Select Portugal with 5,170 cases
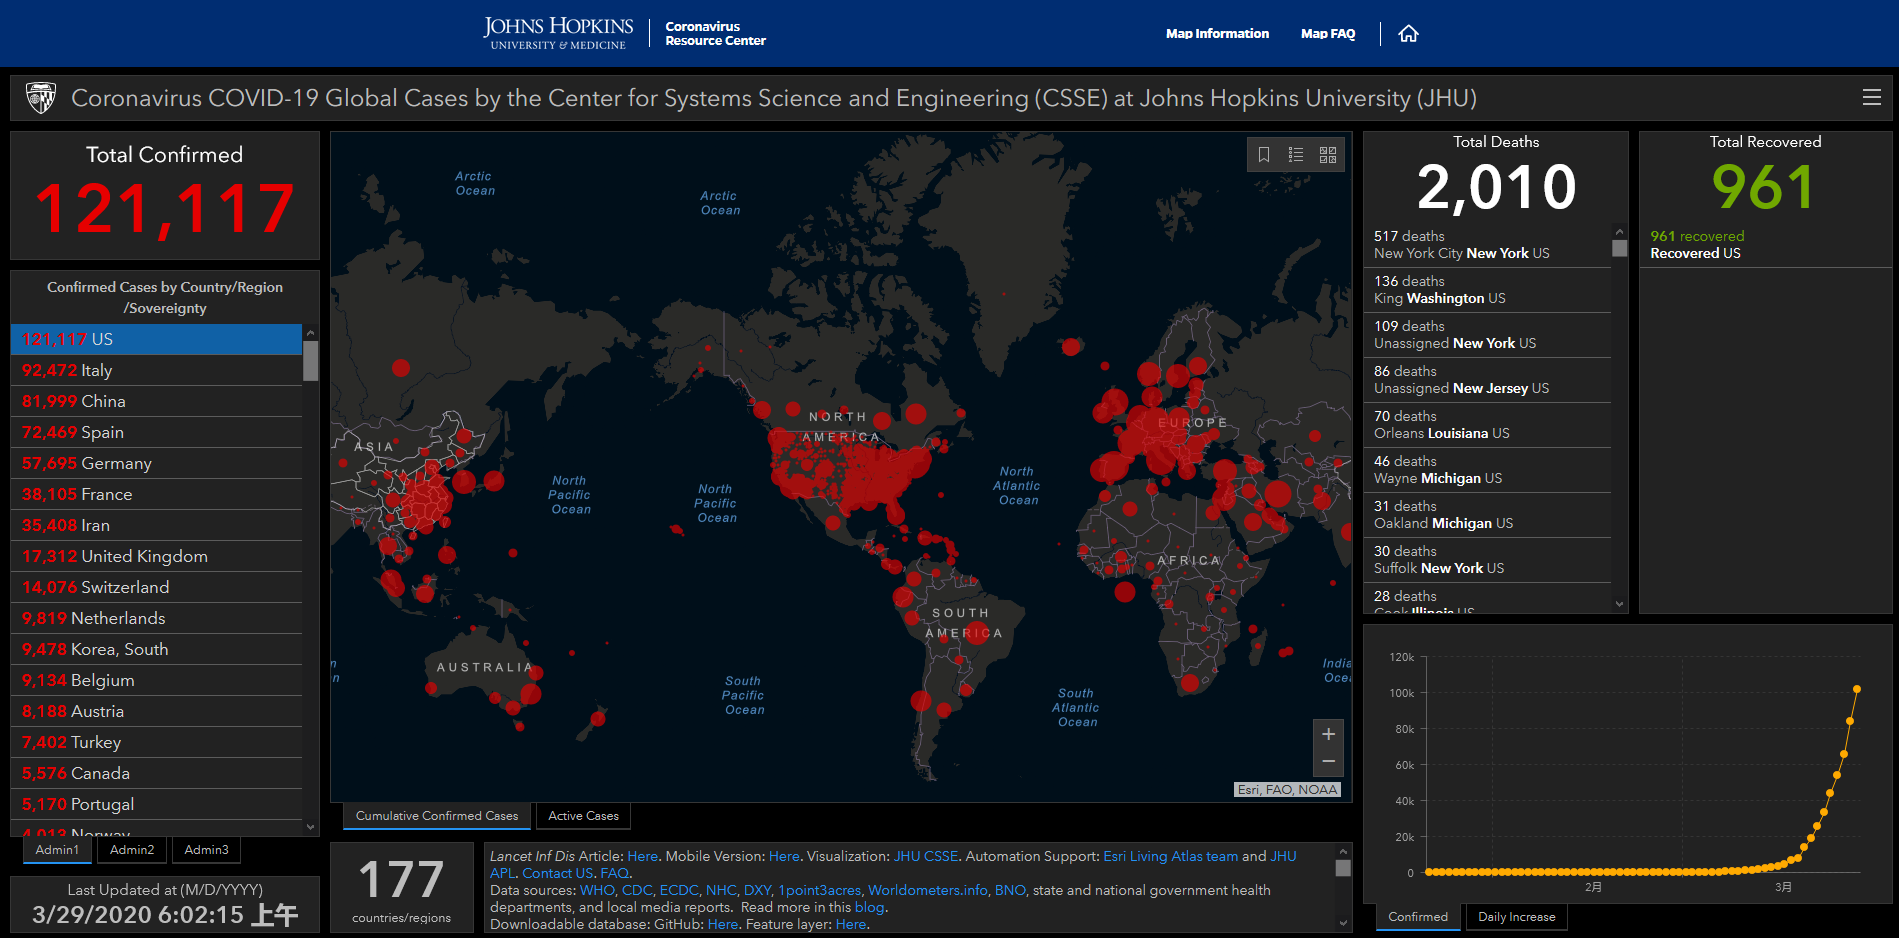 click(x=156, y=804)
